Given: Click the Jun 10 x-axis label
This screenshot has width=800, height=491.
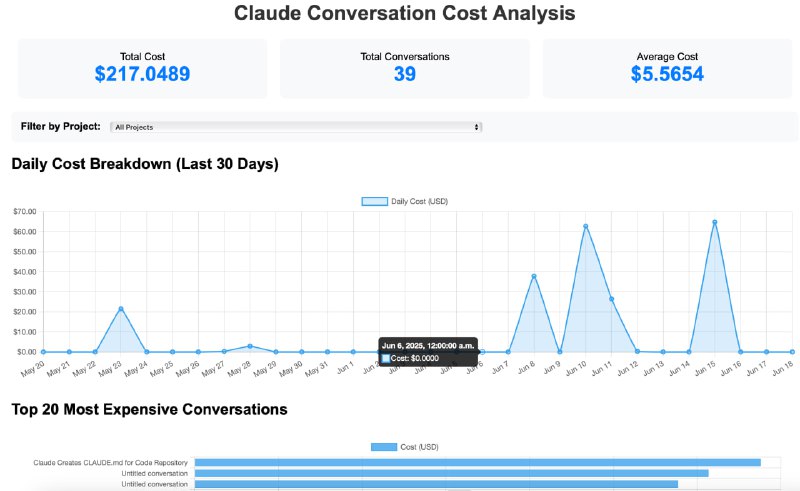Looking at the screenshot, I should pyautogui.click(x=576, y=369).
